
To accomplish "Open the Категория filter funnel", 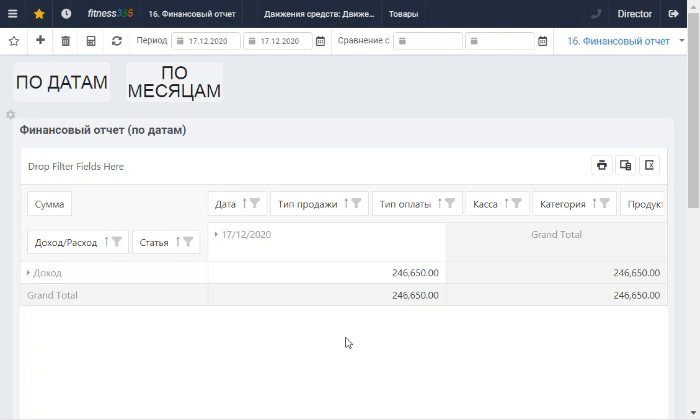I will [604, 204].
